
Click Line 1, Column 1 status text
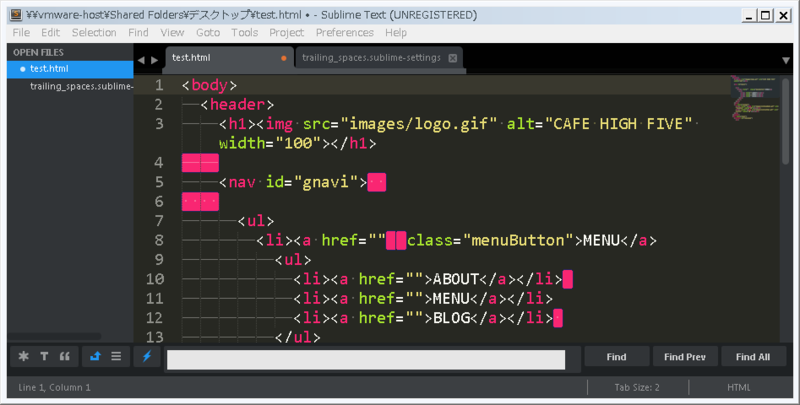[x=54, y=388]
